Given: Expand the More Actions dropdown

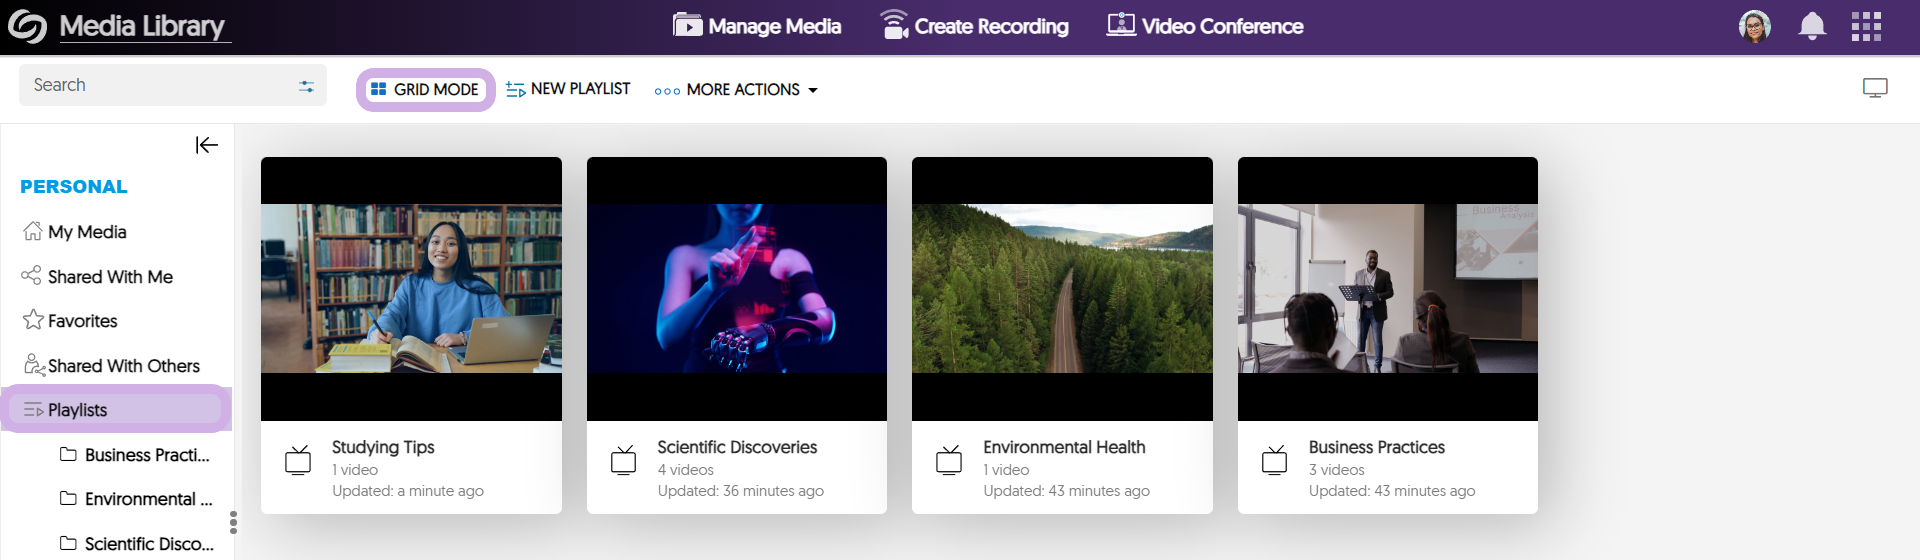Looking at the screenshot, I should (x=736, y=90).
